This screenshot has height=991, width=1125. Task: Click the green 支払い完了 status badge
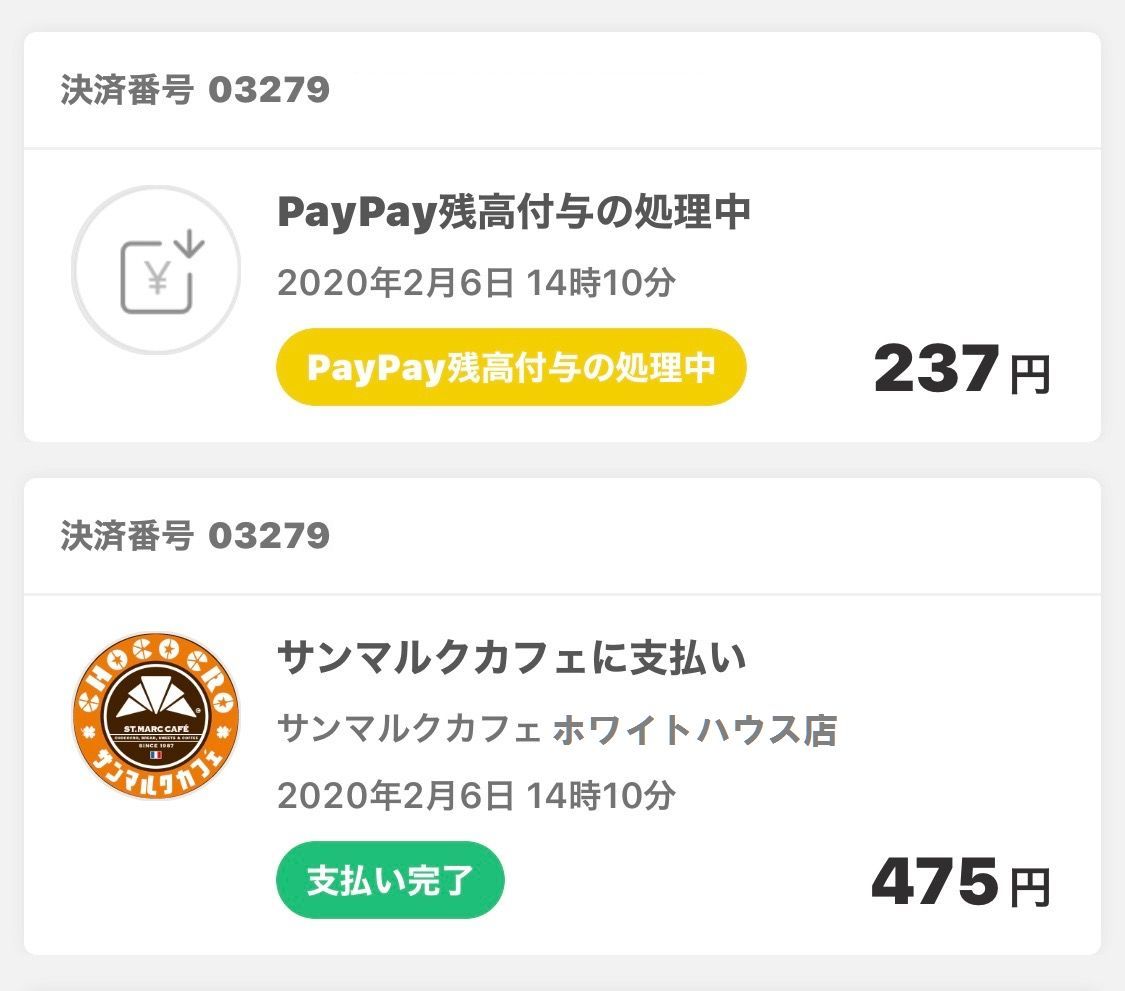tap(390, 880)
